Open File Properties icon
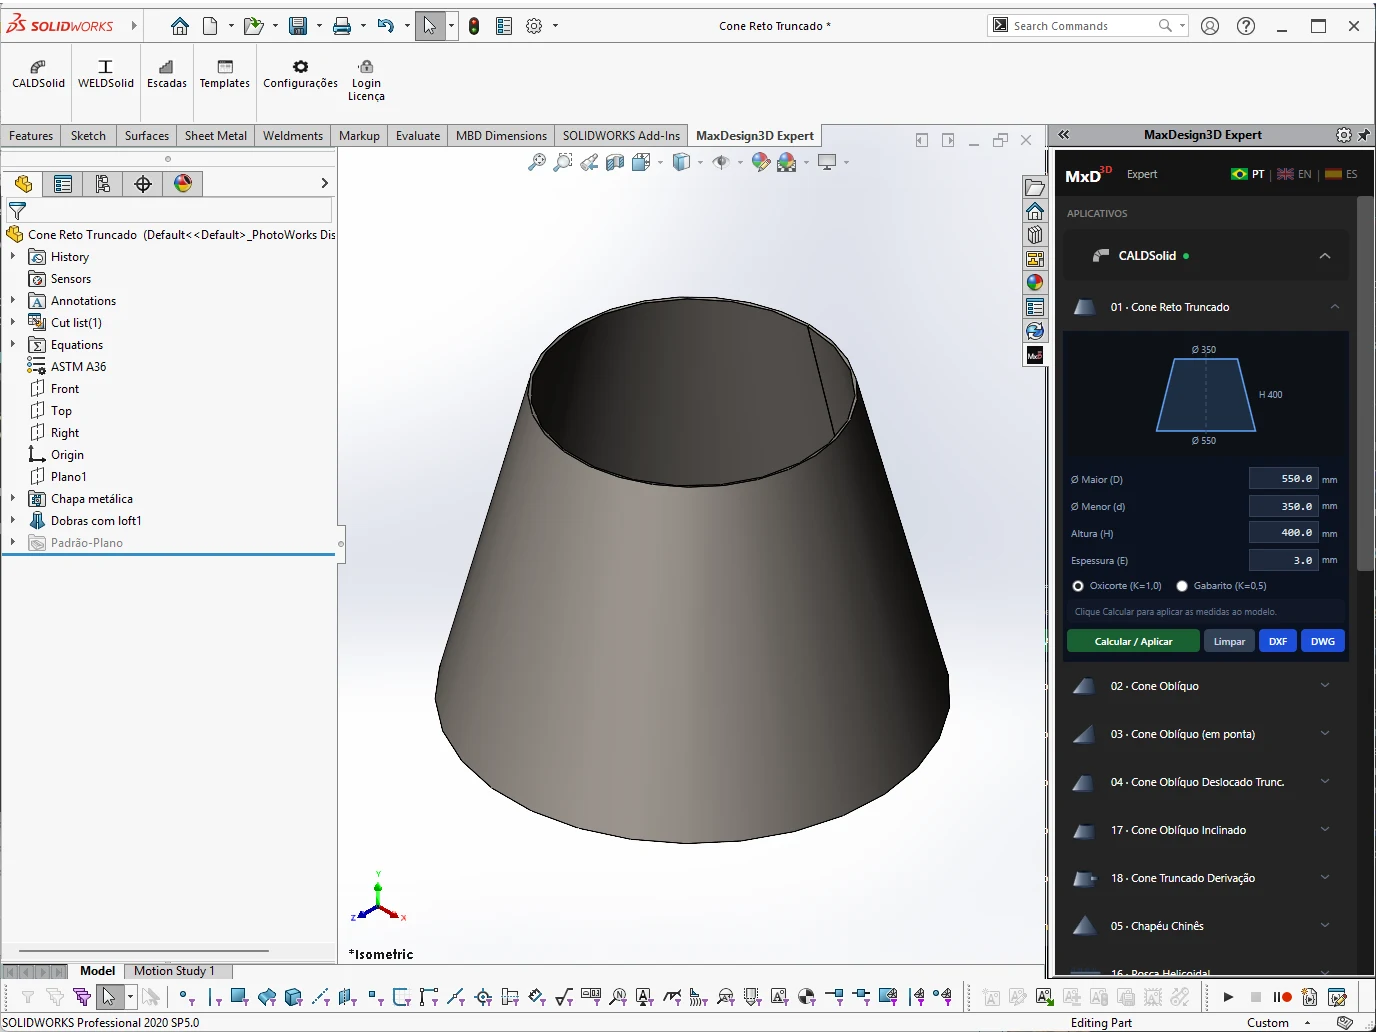Viewport: 1376px width, 1032px height. coord(504,26)
